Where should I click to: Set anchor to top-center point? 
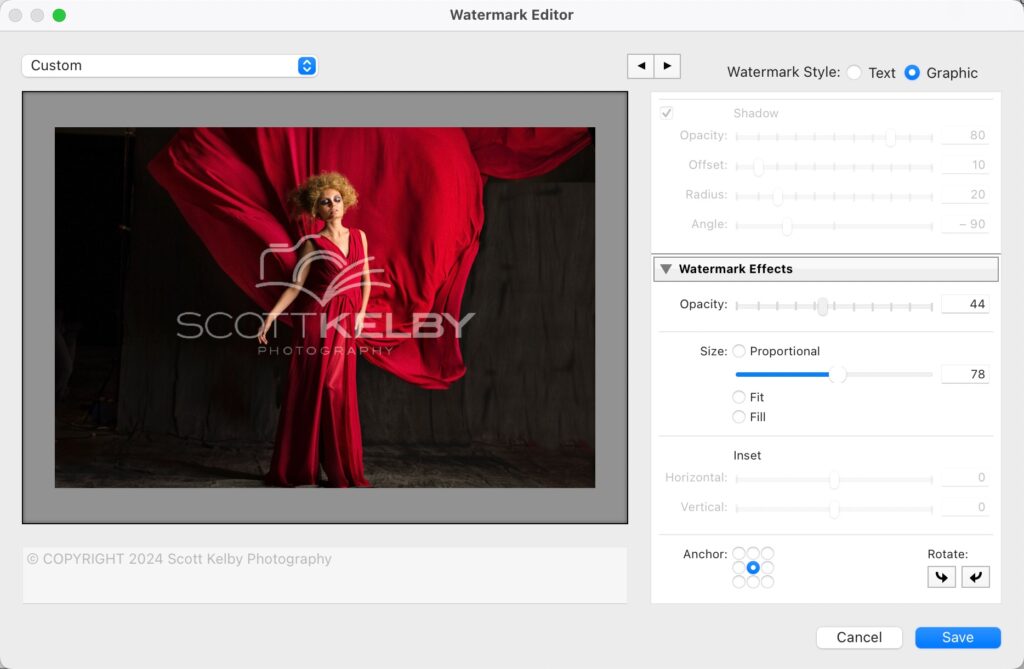[753, 553]
